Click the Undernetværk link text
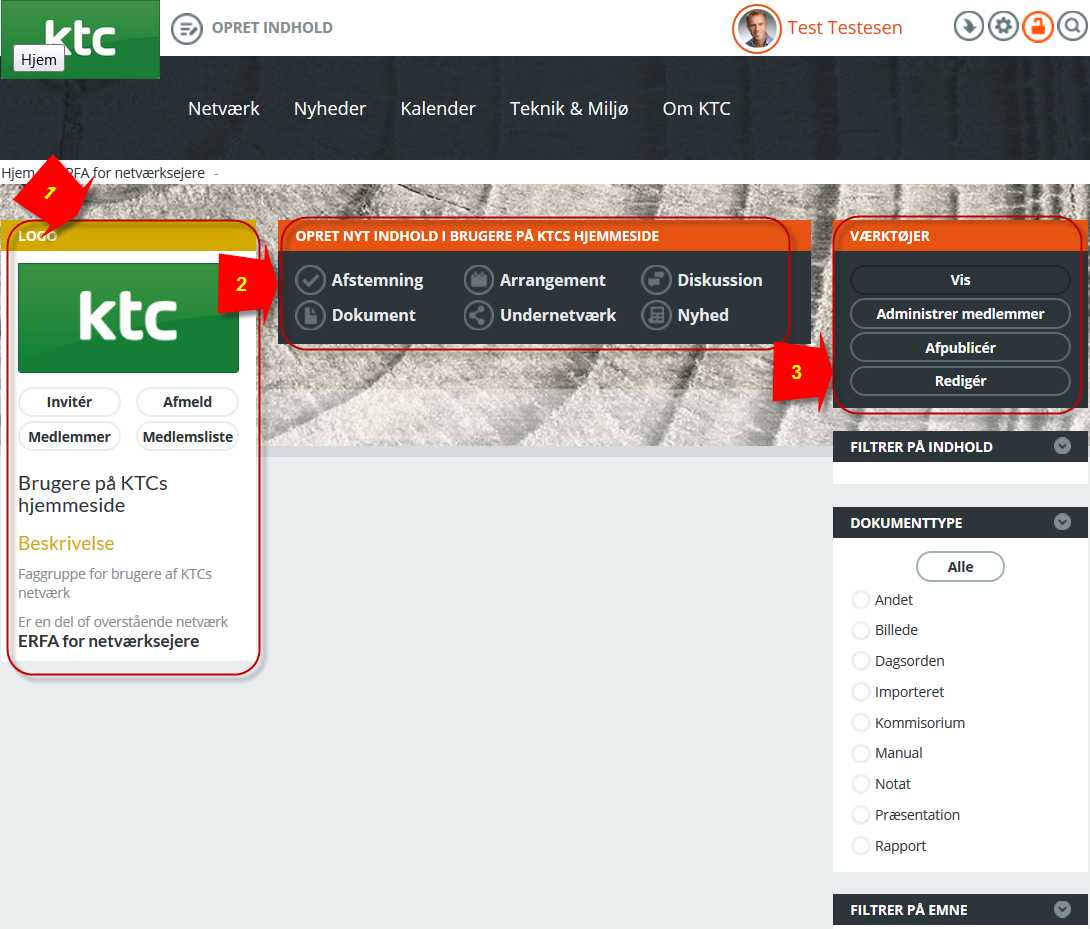This screenshot has width=1090, height=929. coord(558,315)
